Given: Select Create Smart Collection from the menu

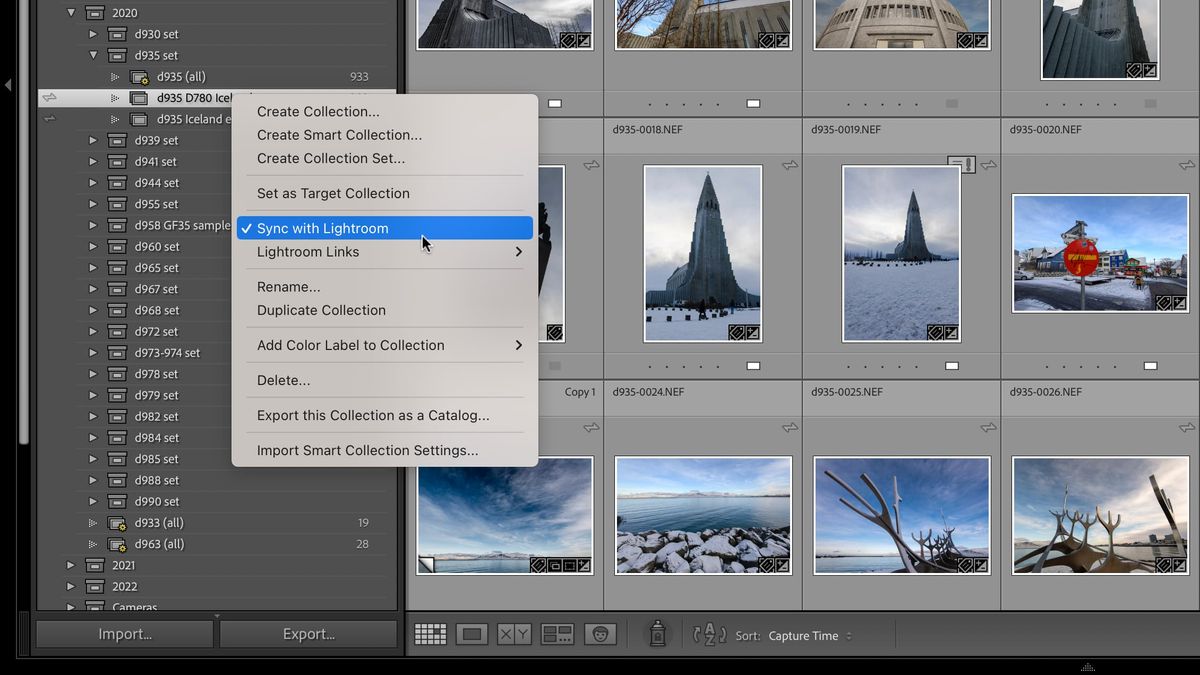Looking at the screenshot, I should [339, 134].
